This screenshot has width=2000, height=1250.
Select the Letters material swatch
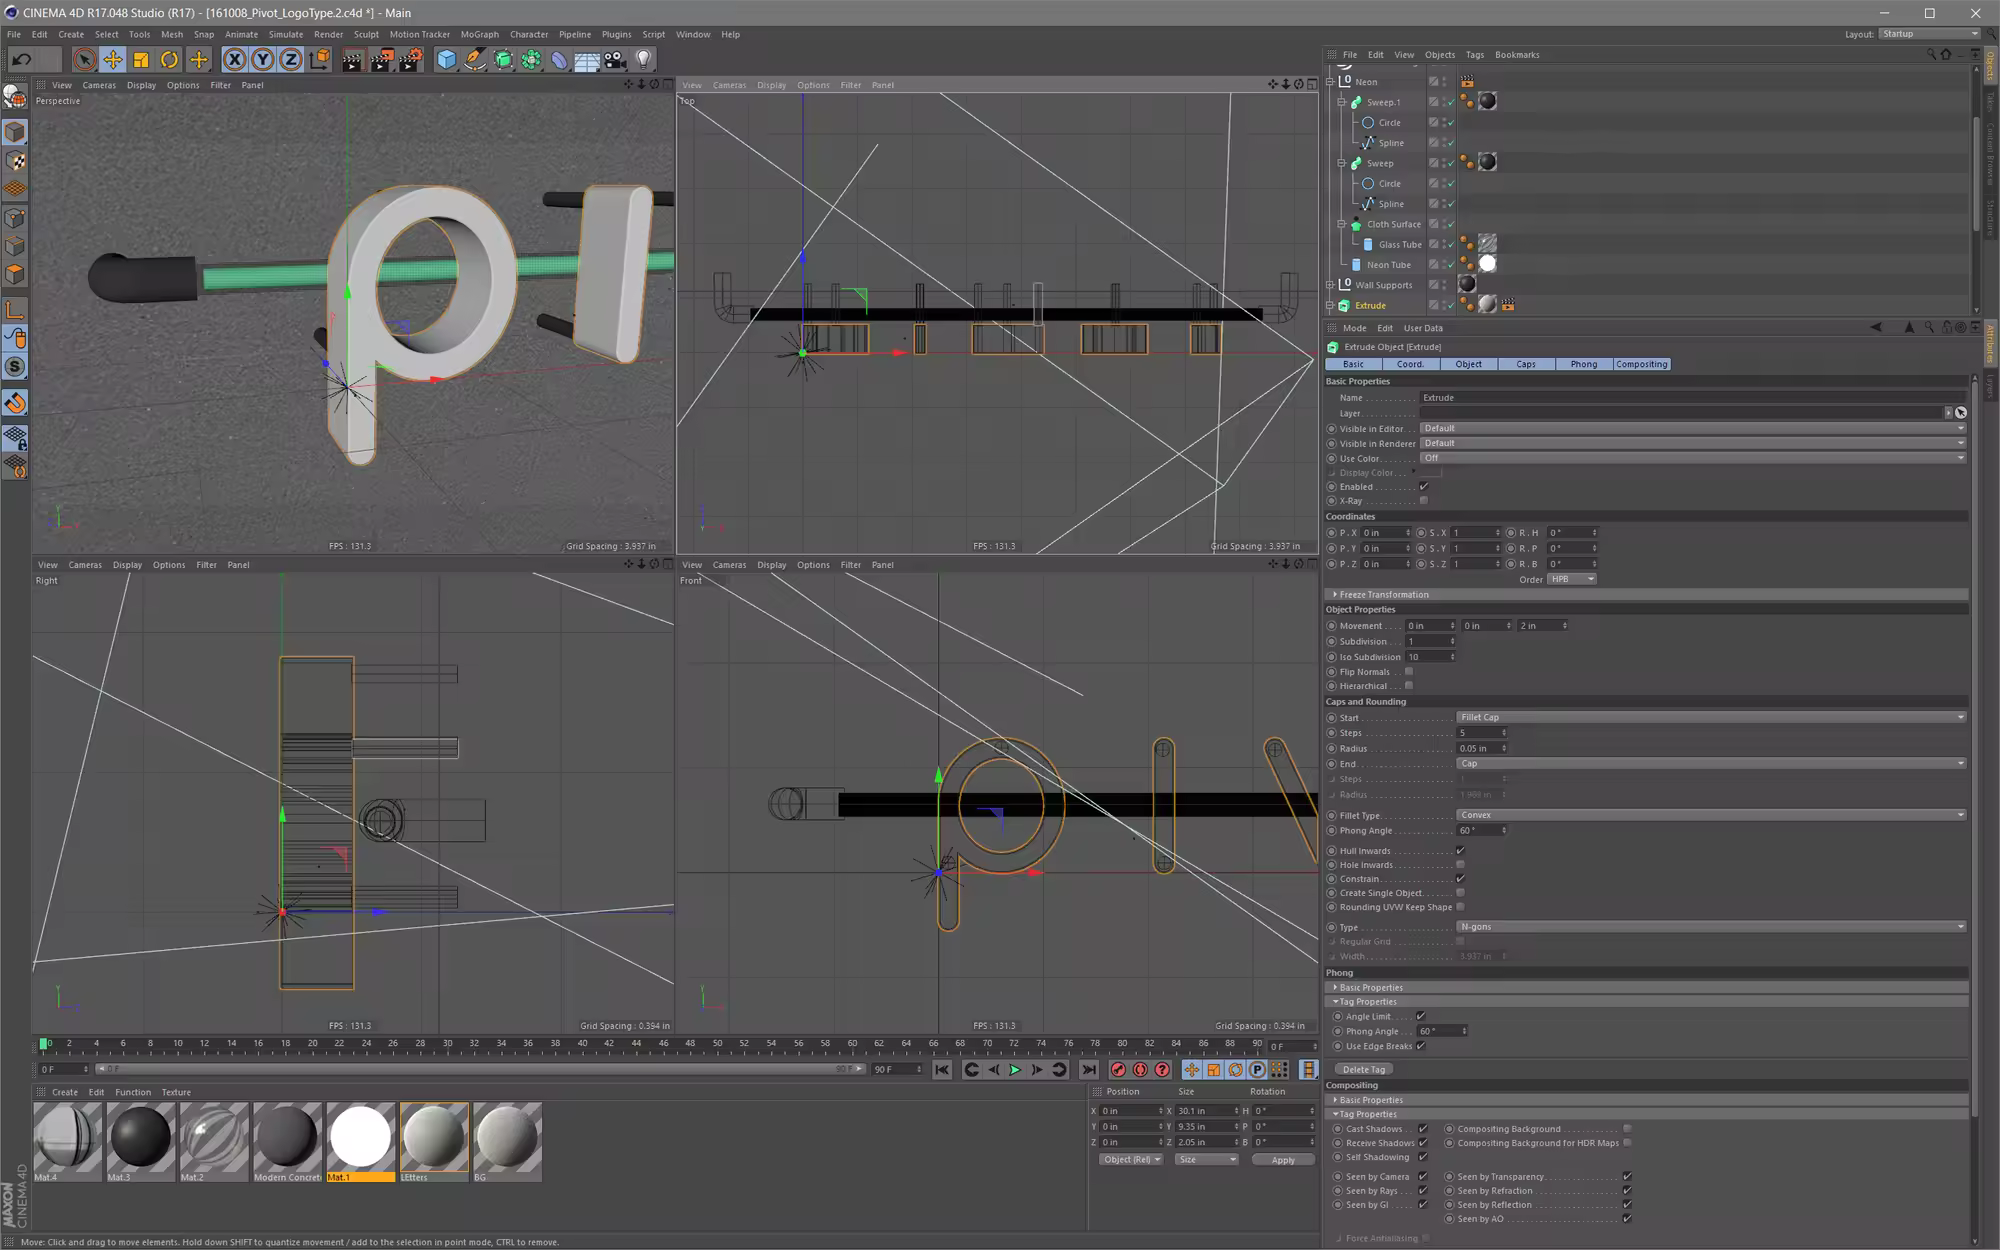[x=434, y=1141]
